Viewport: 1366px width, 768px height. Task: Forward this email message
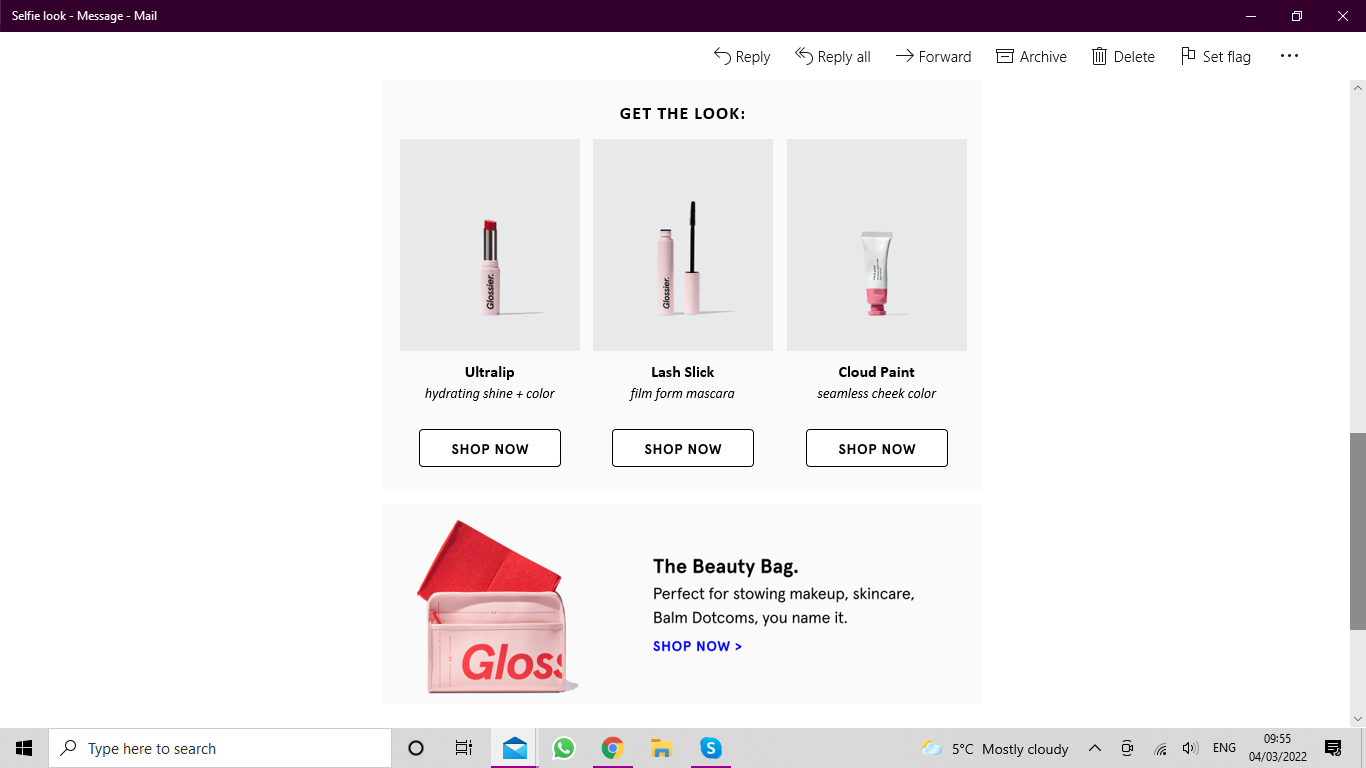tap(933, 57)
